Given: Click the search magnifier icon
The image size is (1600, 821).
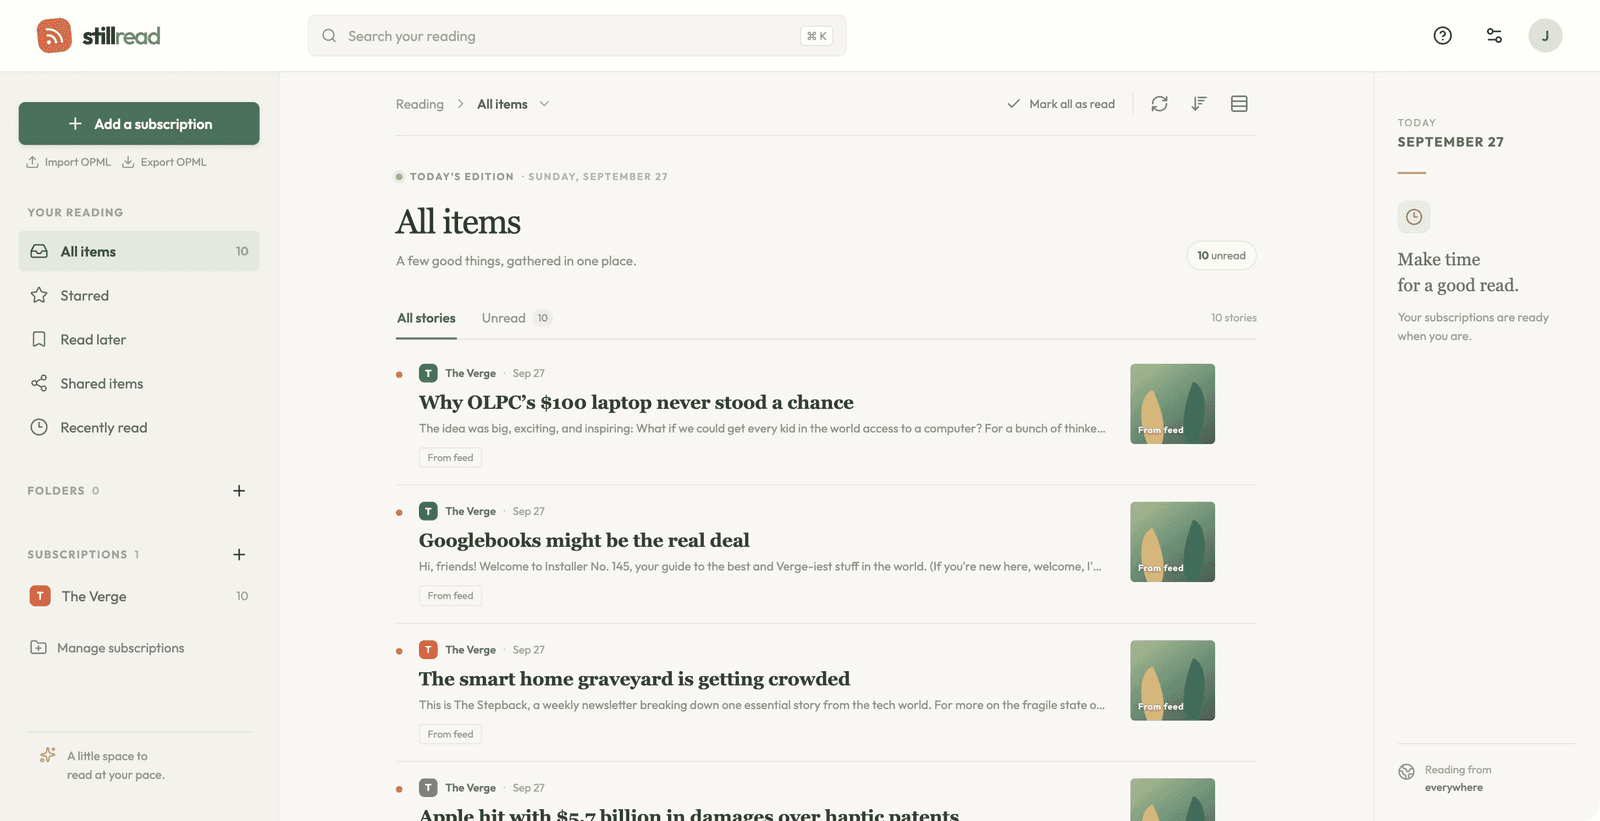Looking at the screenshot, I should (329, 36).
